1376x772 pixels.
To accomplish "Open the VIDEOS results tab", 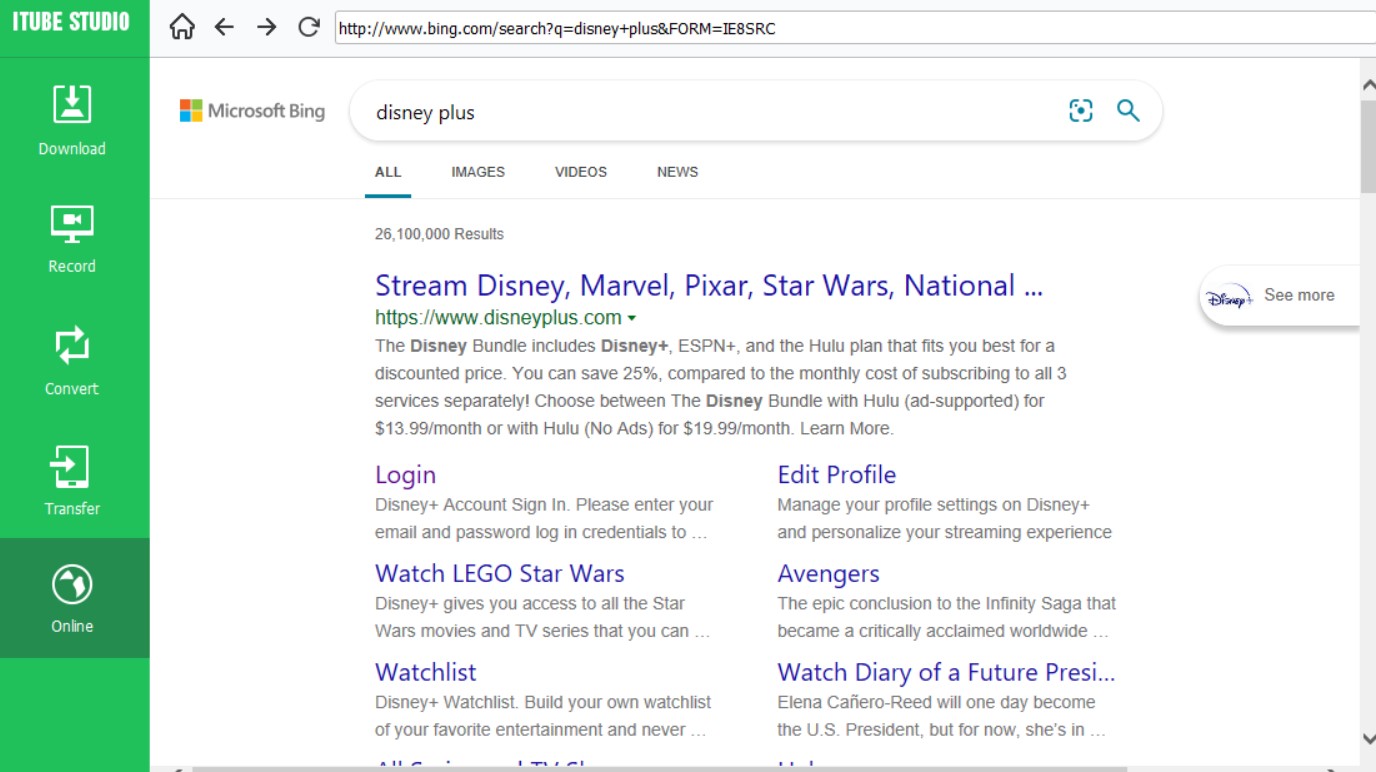I will pyautogui.click(x=580, y=172).
